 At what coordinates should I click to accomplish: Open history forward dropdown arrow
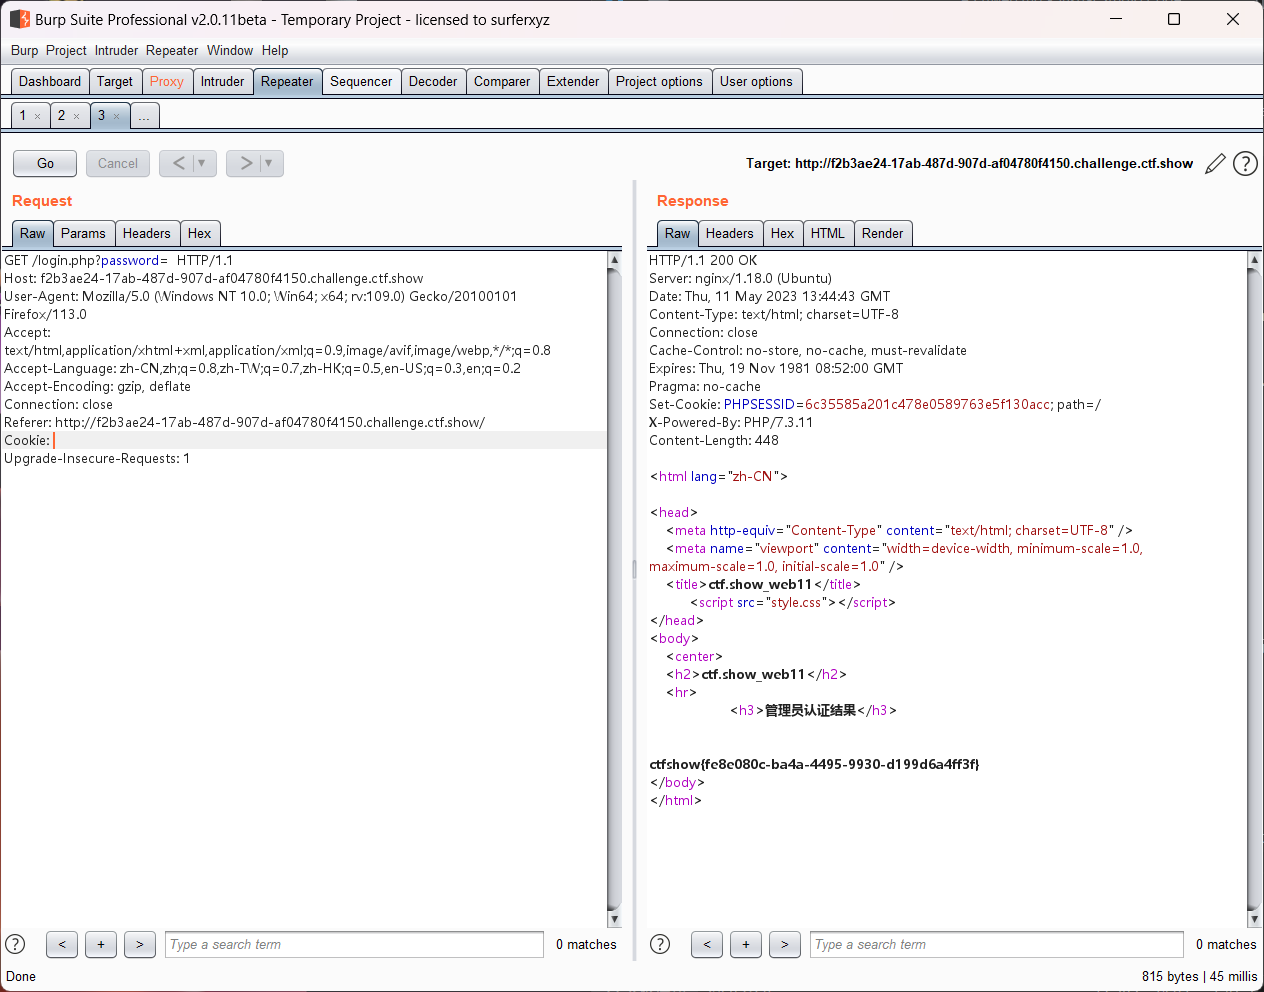(269, 163)
